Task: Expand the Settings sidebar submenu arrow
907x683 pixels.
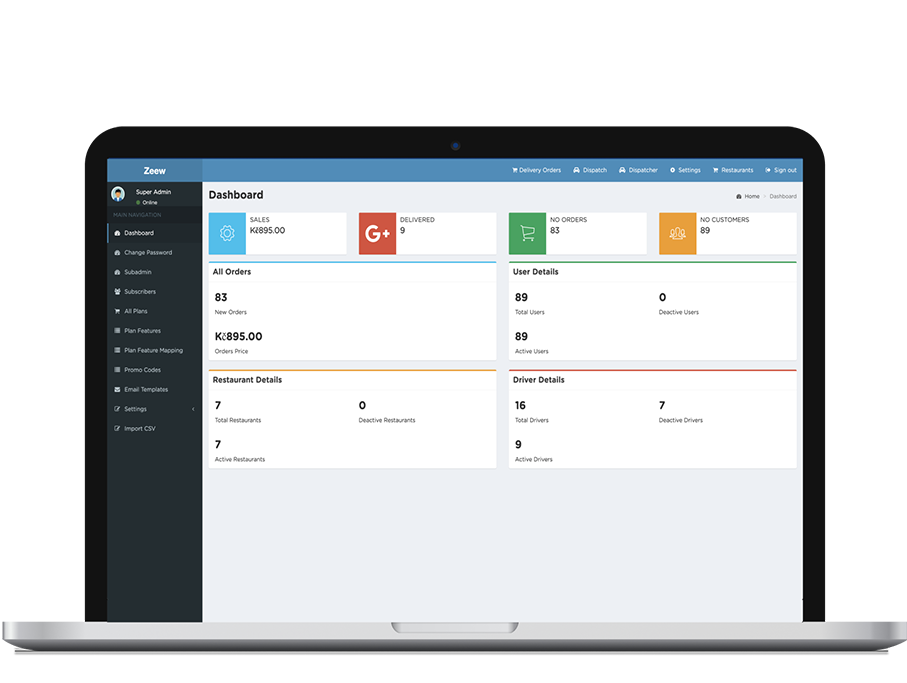Action: tap(193, 409)
